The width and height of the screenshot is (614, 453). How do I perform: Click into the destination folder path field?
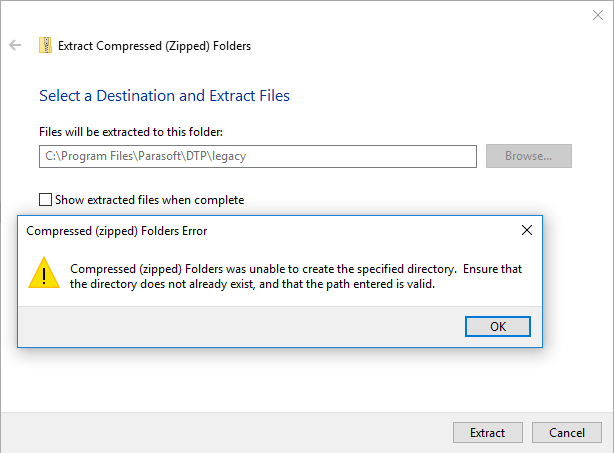point(258,157)
